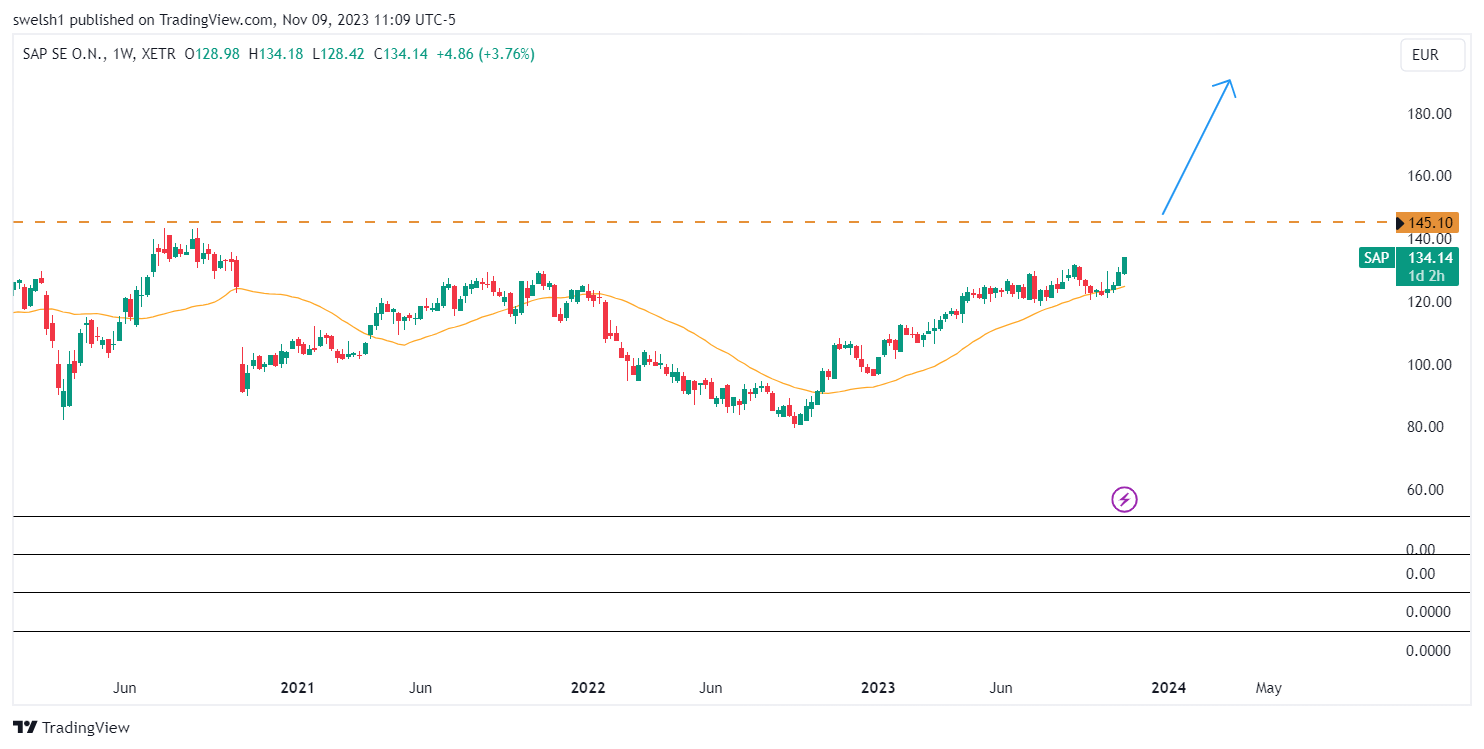Click the purple lightning bolt event icon
The width and height of the screenshot is (1484, 749).
1125,499
